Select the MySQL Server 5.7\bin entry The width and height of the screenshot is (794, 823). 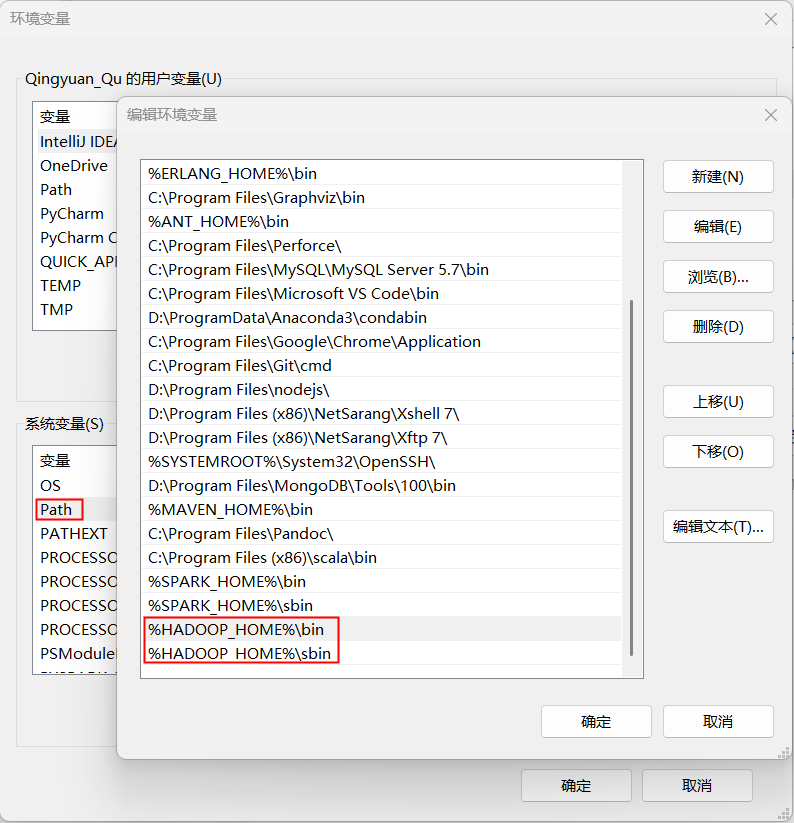click(x=381, y=269)
